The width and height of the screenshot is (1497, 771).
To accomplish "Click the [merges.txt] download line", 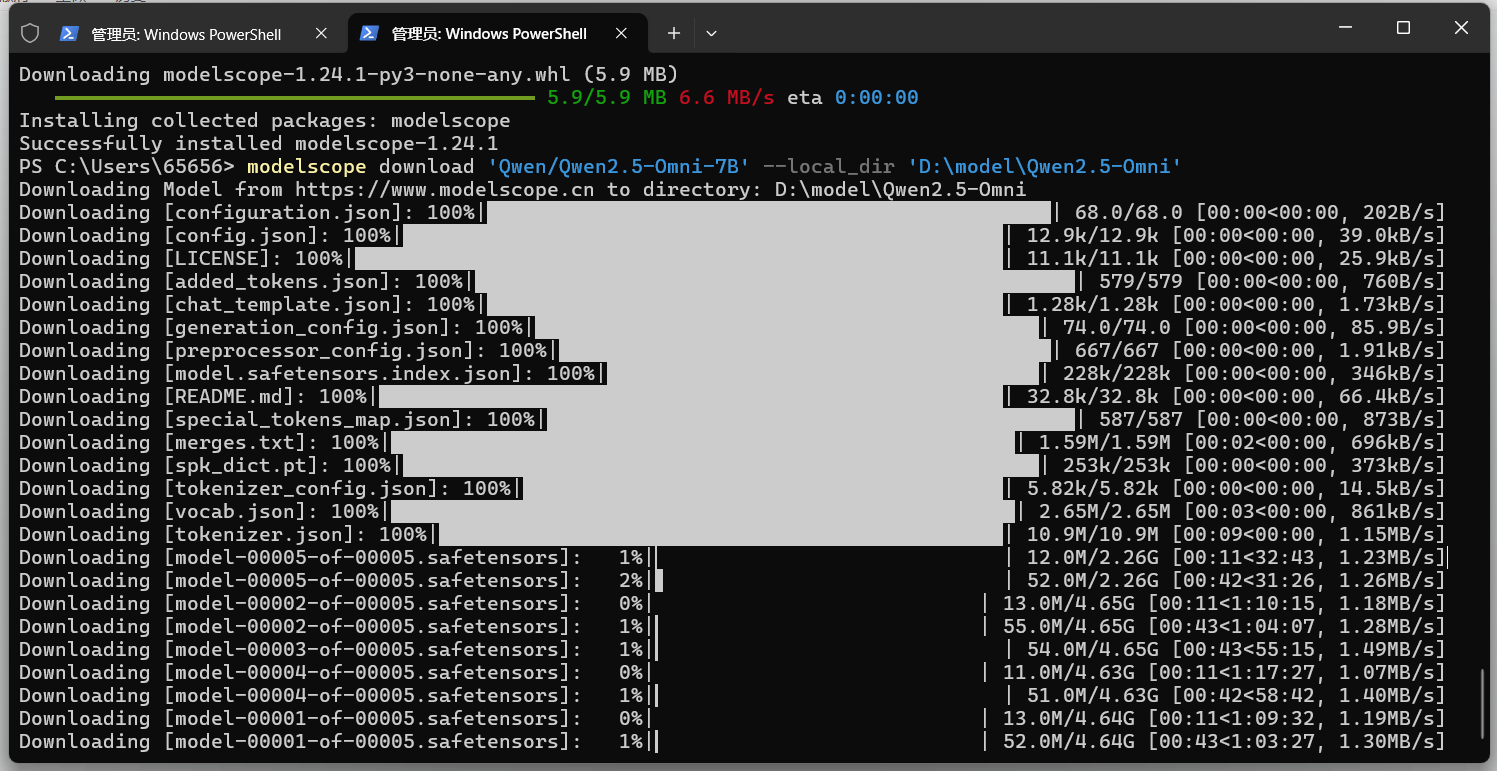I will point(732,442).
